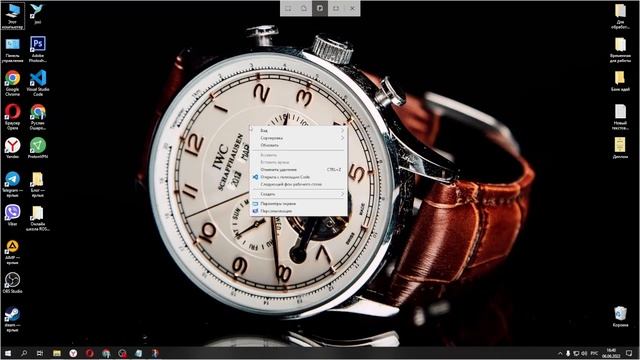Open 'Параметры экрана' from context menu
Screen dimensions: 640x360
coord(298,203)
